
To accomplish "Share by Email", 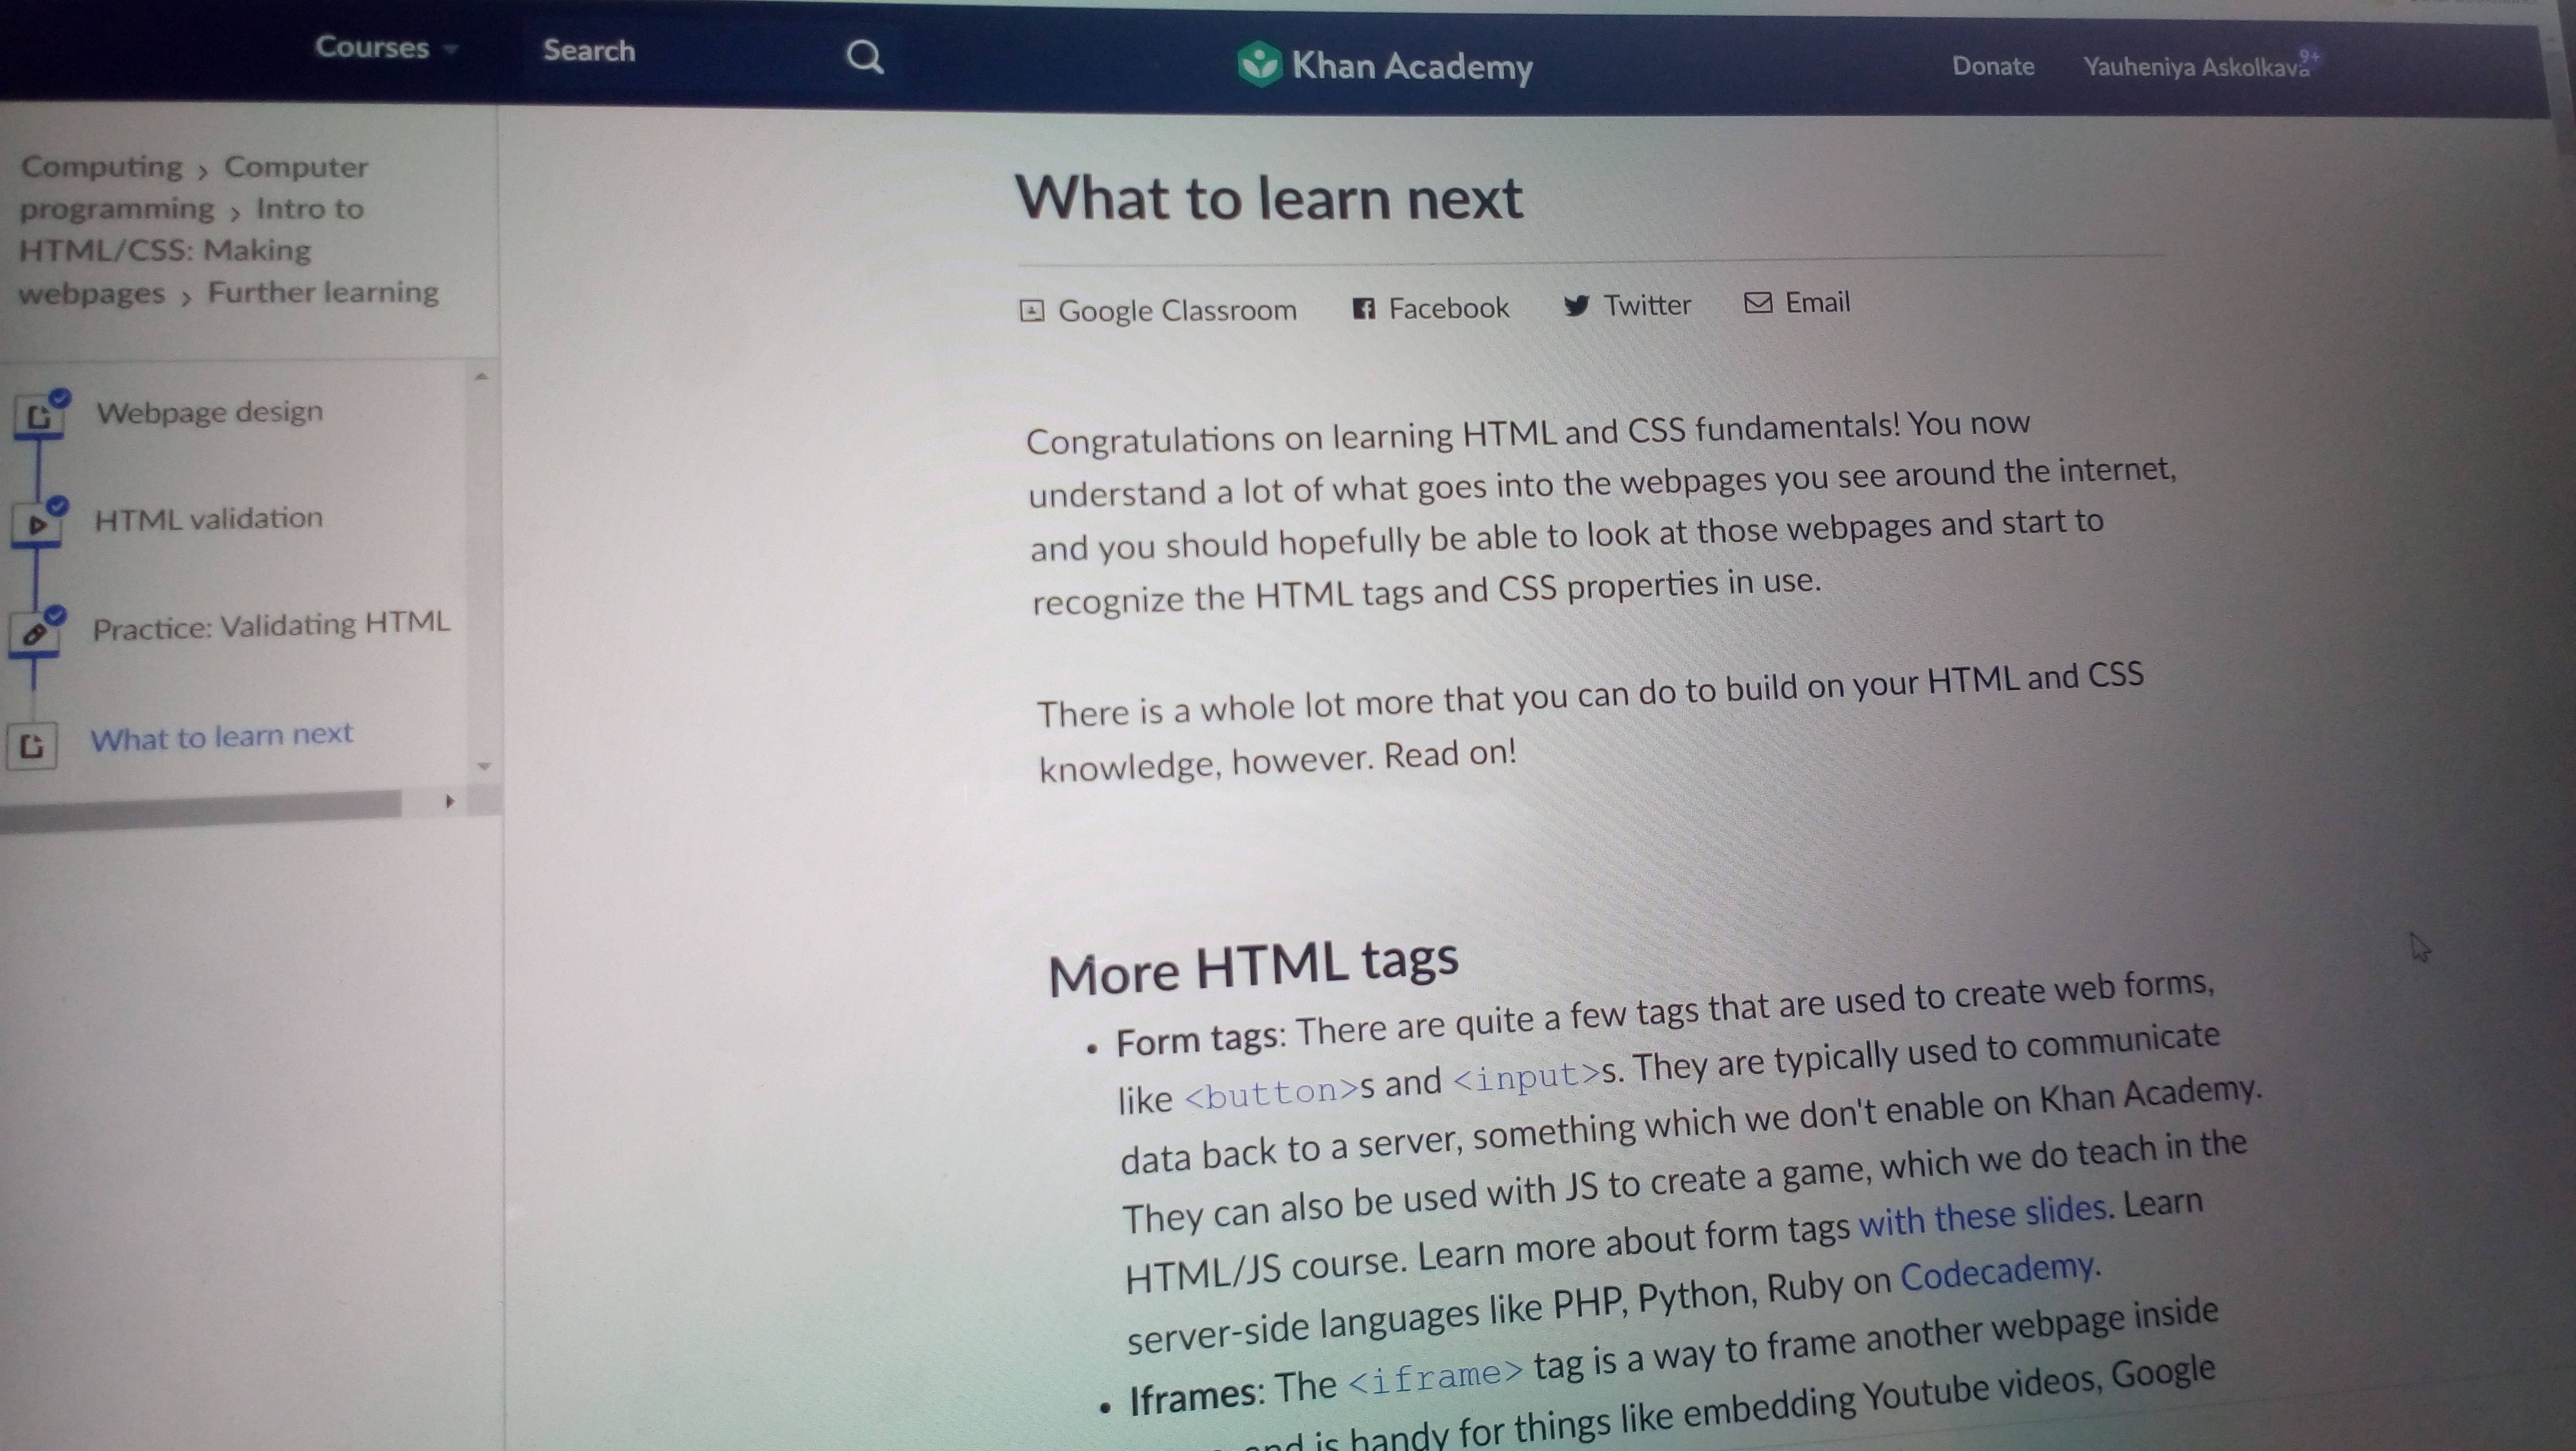I will 1817,303.
